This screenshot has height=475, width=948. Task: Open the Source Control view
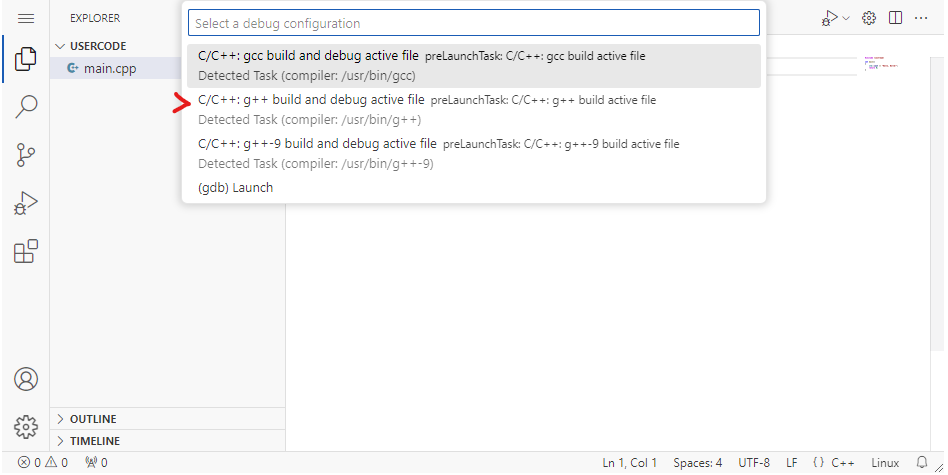pos(25,155)
